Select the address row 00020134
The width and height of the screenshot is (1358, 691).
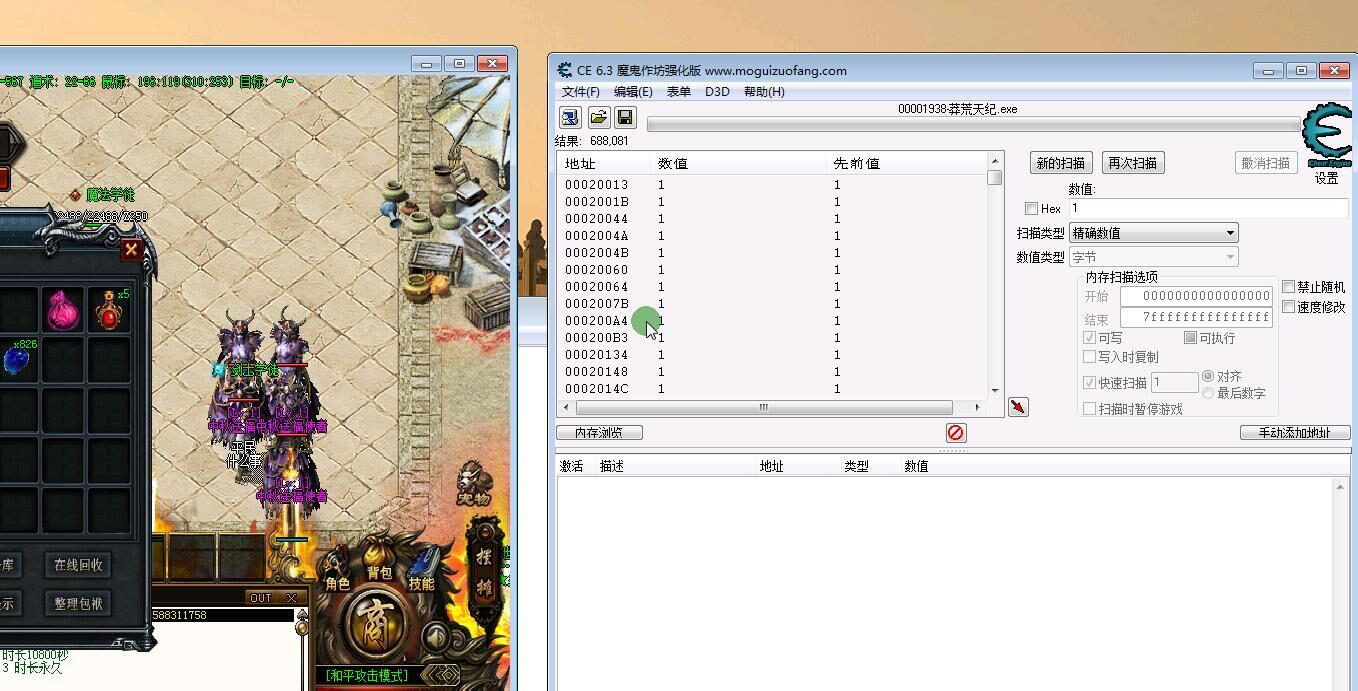tap(772, 355)
